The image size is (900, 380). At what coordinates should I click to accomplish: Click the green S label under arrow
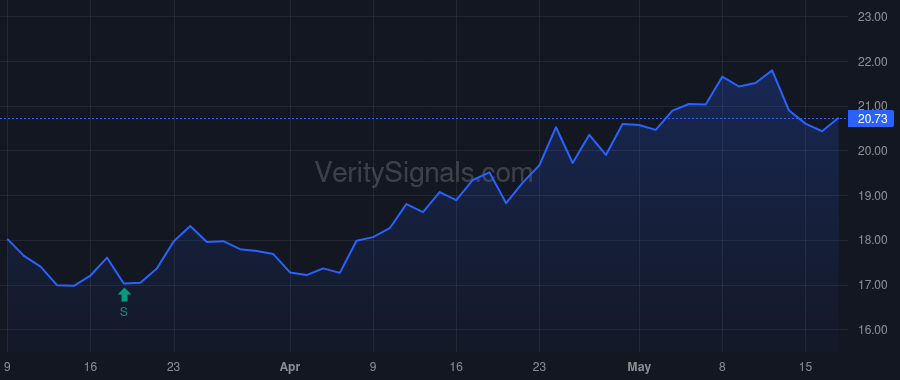click(123, 312)
